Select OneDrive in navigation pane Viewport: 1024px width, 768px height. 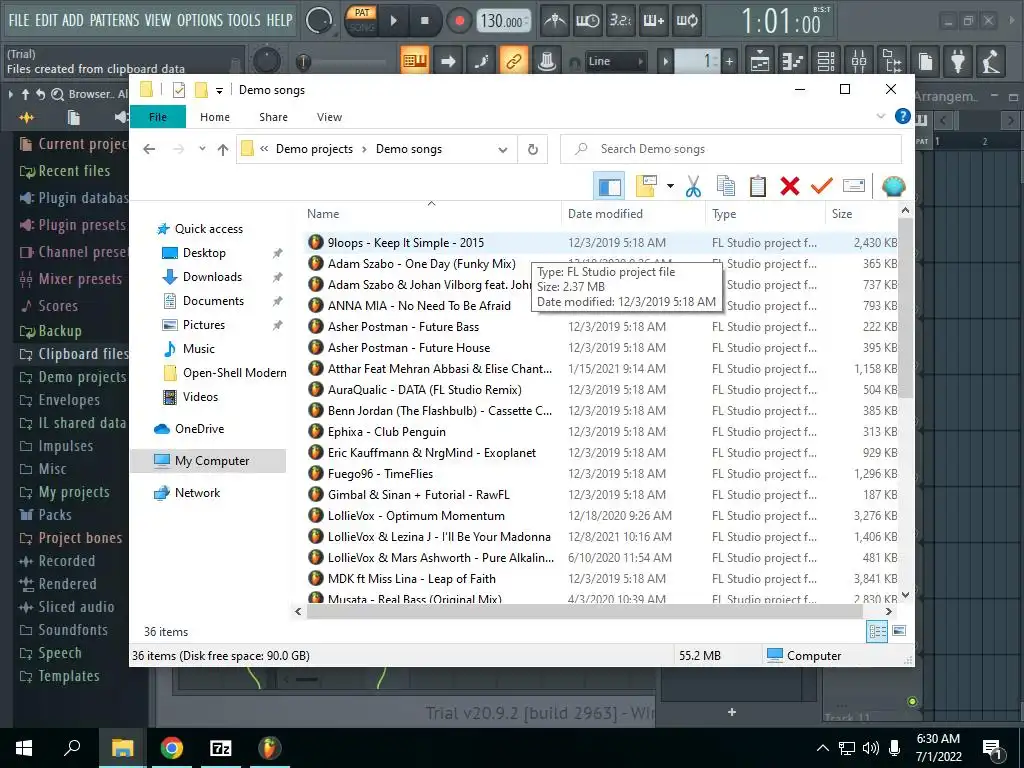(199, 429)
